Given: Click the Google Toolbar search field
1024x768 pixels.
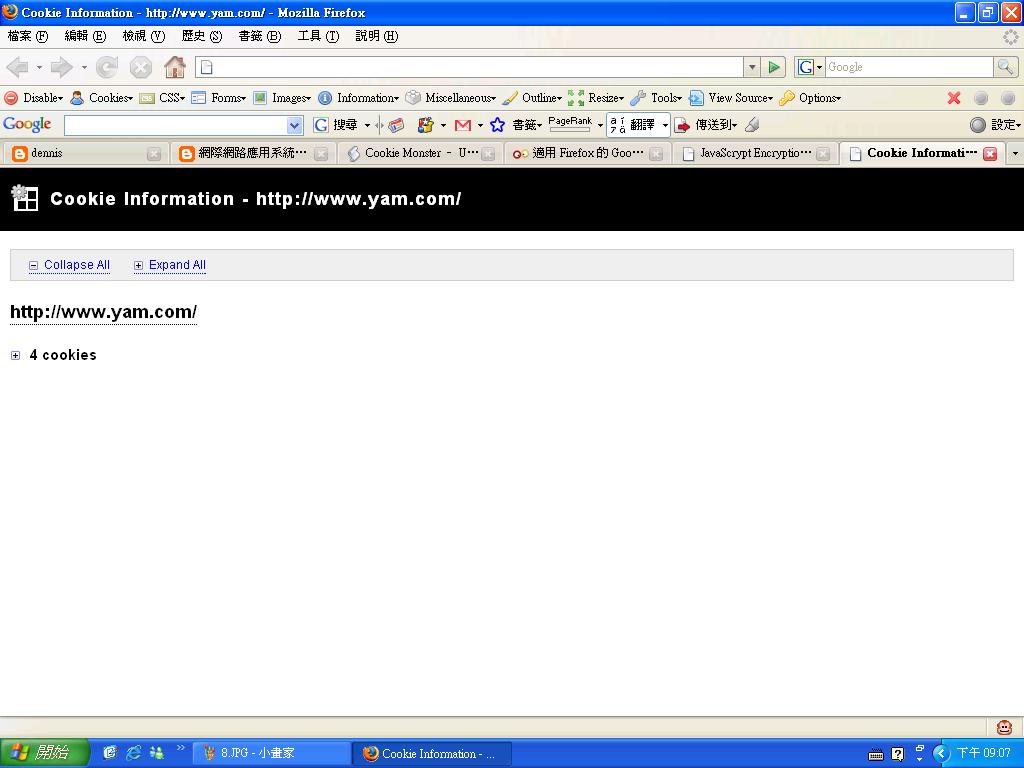Looking at the screenshot, I should coord(176,125).
